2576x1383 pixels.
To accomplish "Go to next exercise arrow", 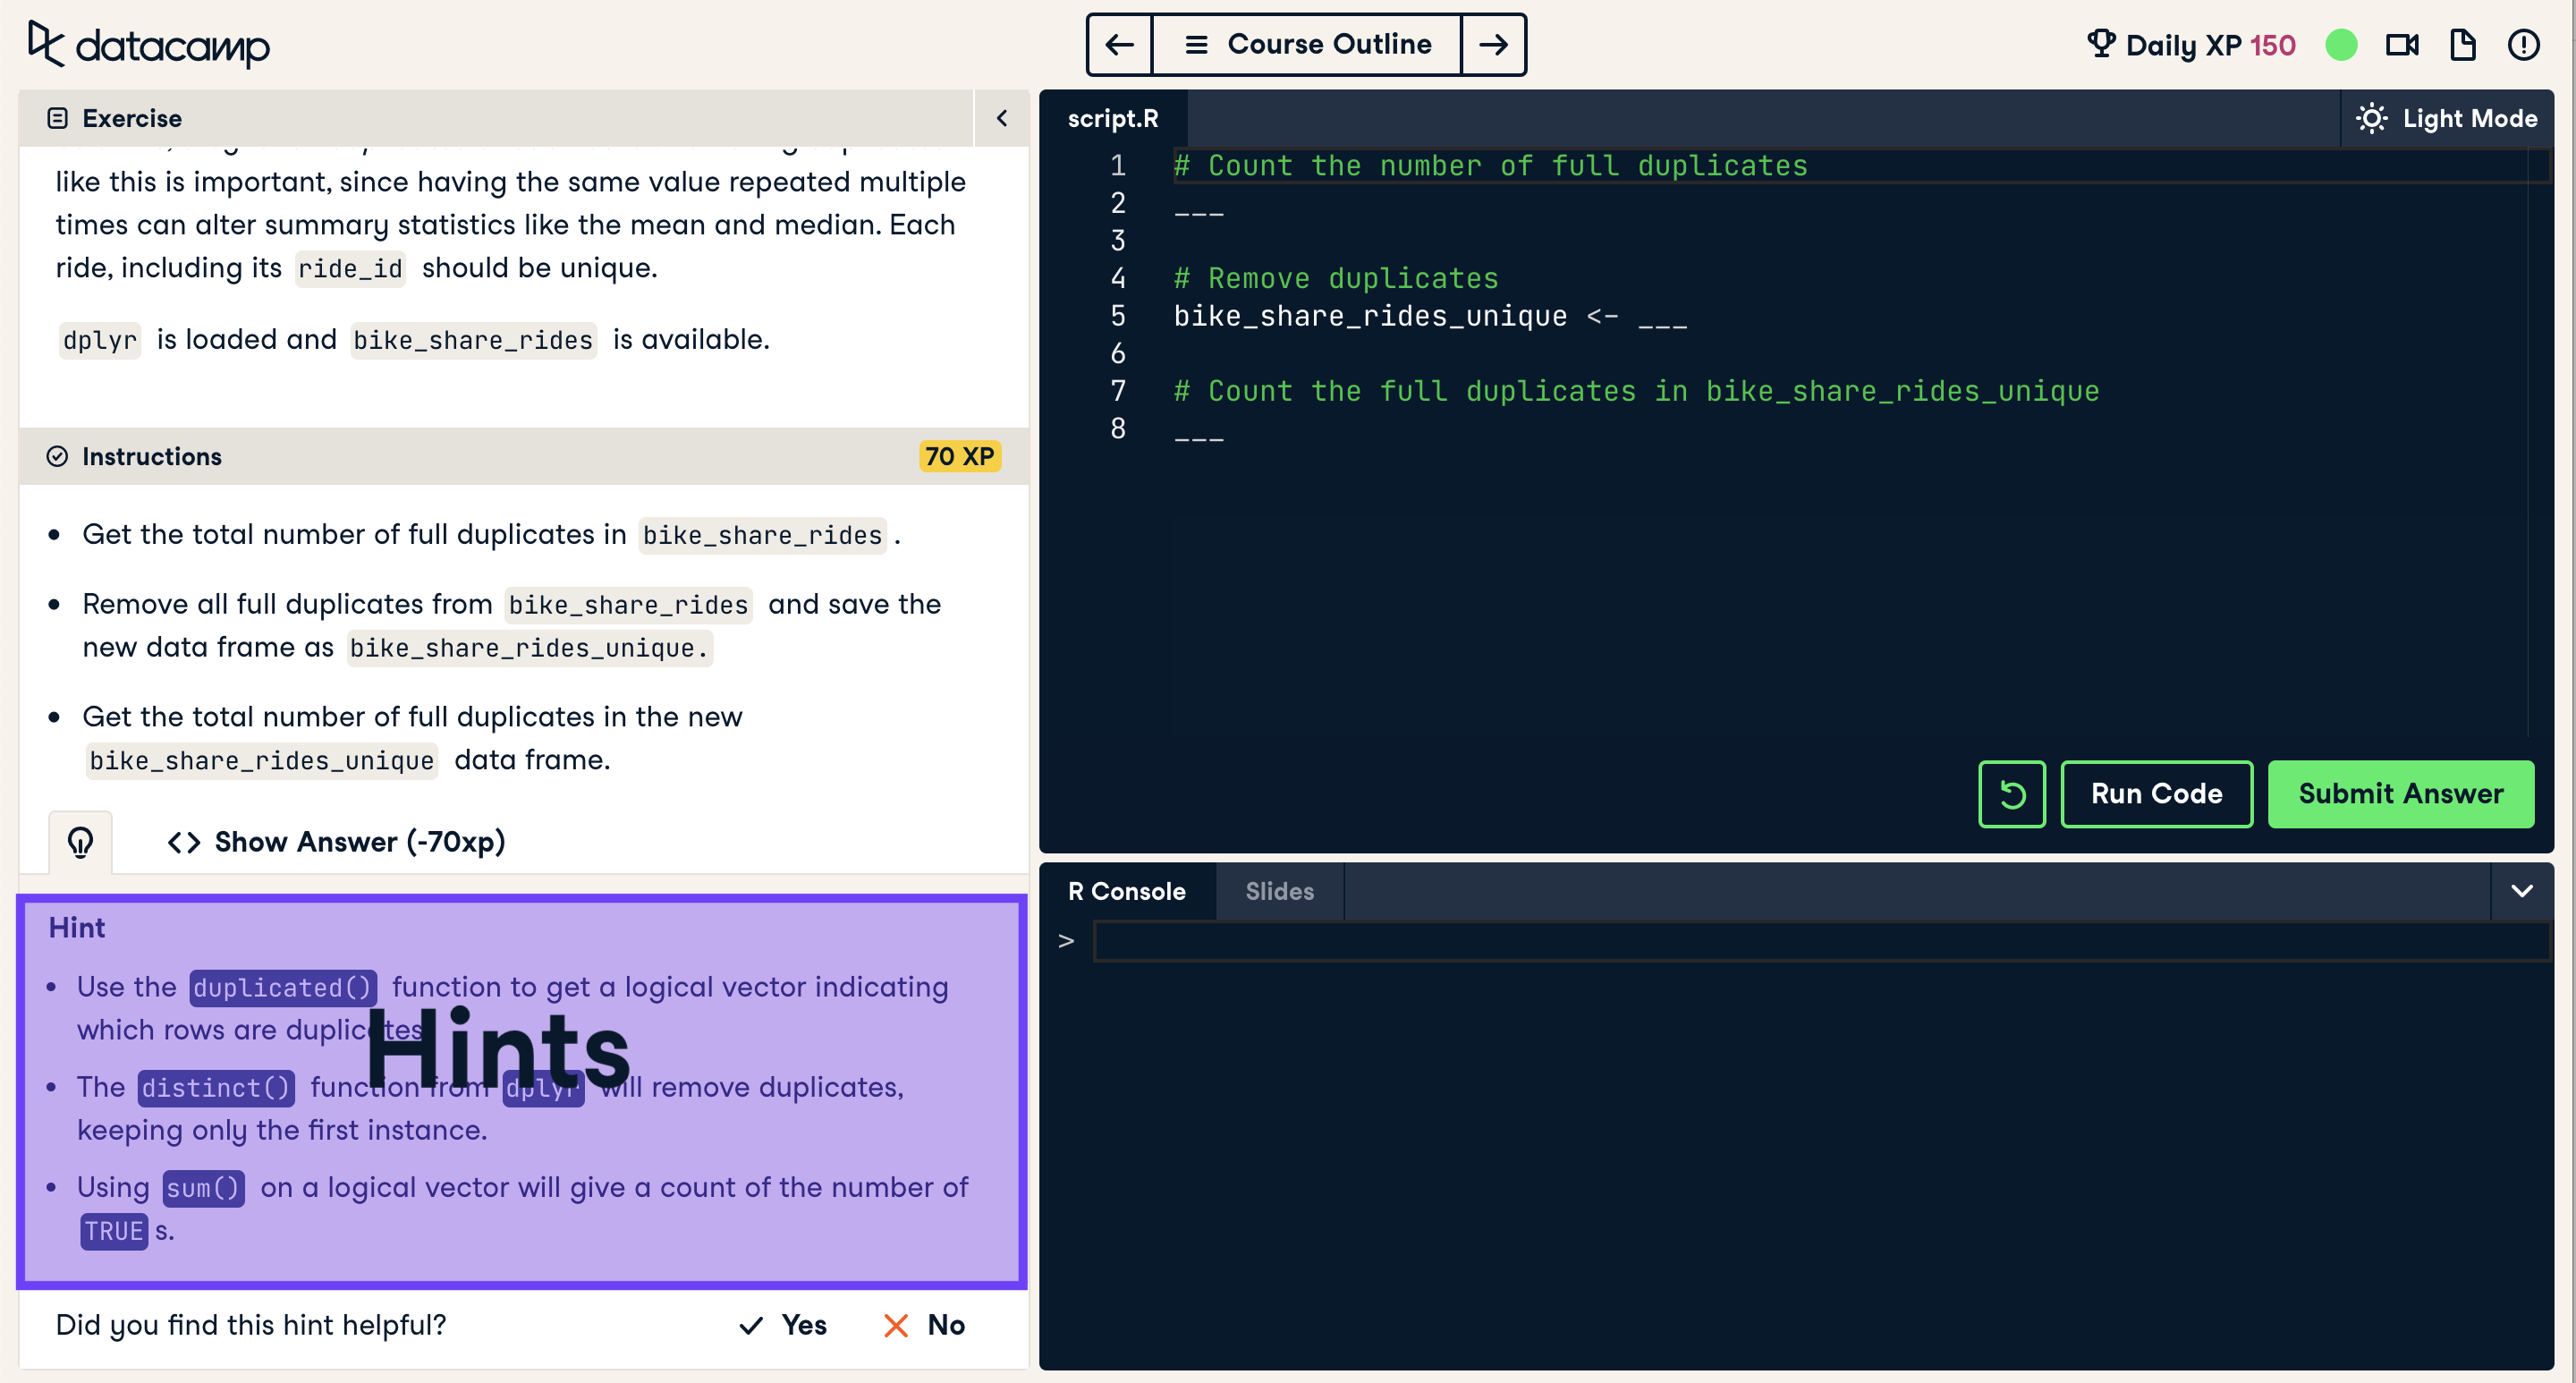I will [x=1494, y=44].
